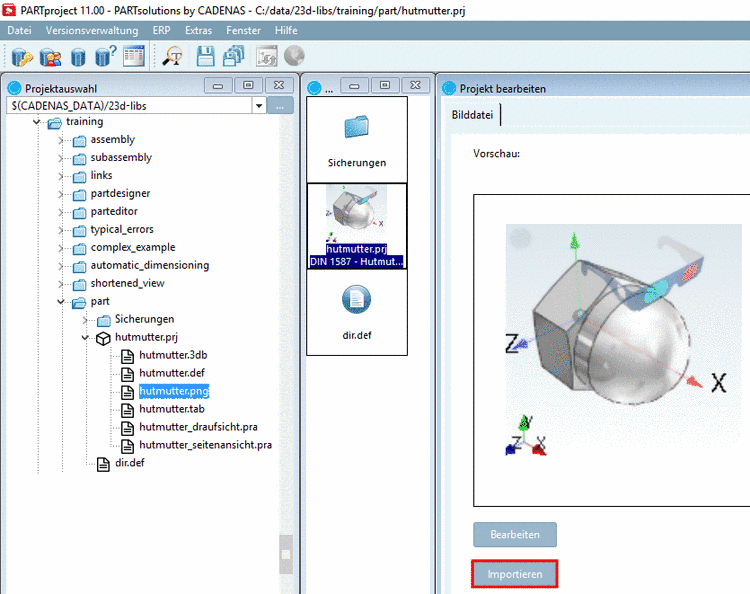Select hutmutter_seitenansicht.pra in the tree
Screen dimensions: 750x594
205,445
